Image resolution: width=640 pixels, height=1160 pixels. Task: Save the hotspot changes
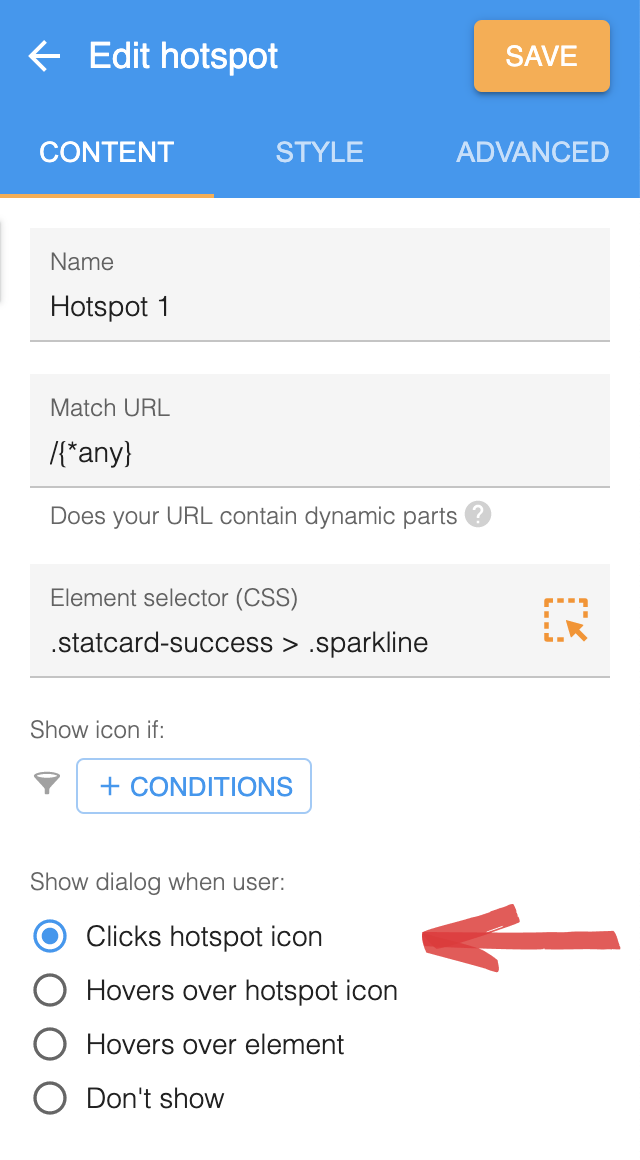coord(542,56)
